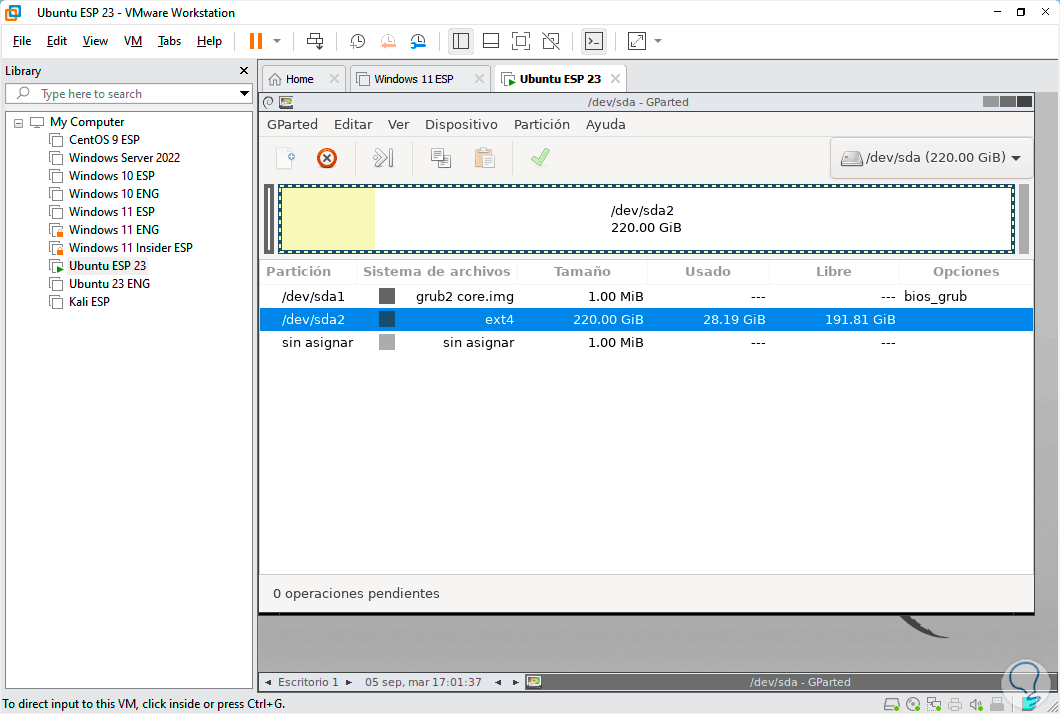
Task: Revert VM to previous snapshot
Action: point(388,41)
